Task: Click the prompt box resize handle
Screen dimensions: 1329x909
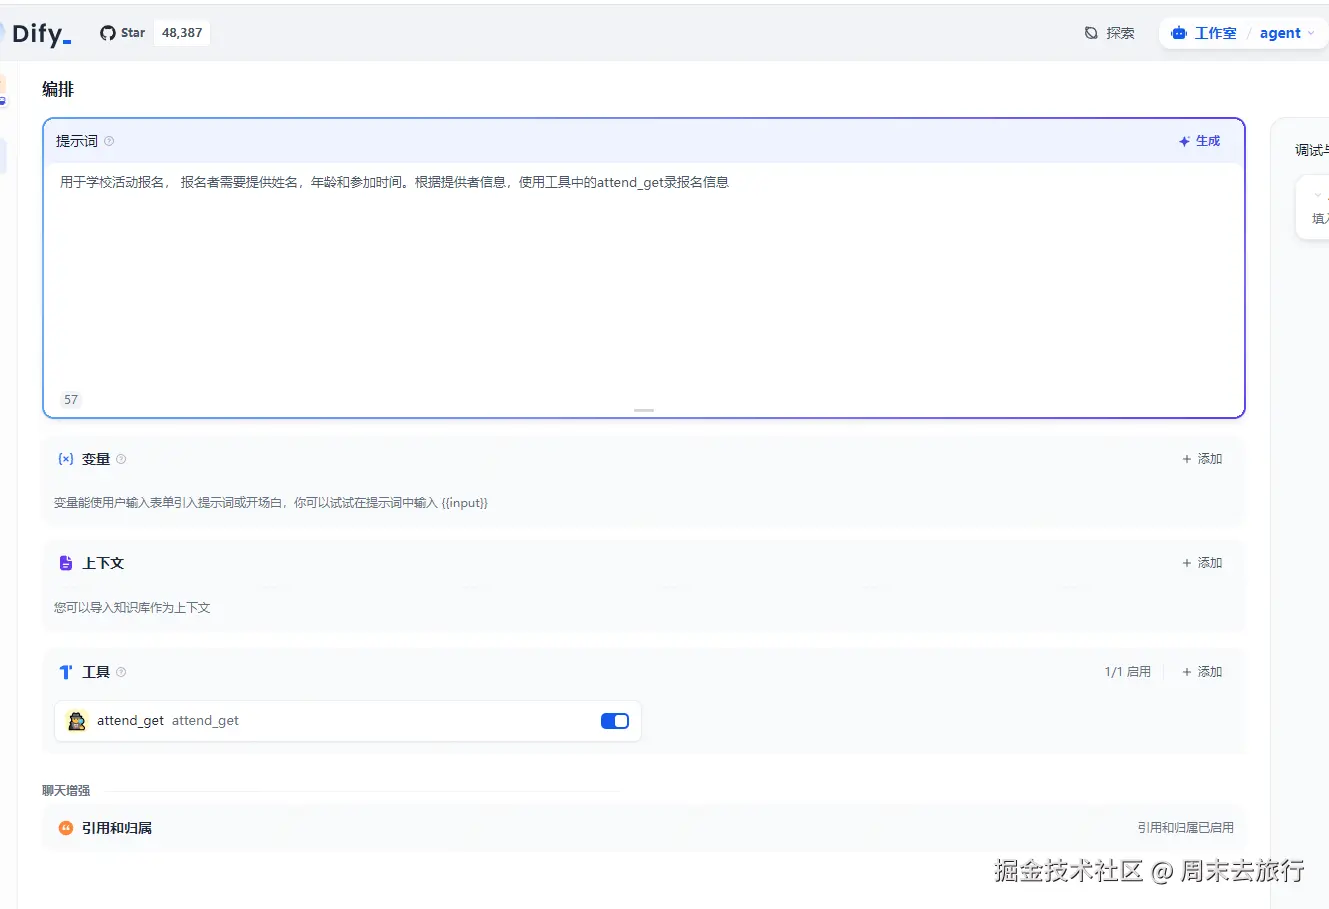Action: (x=644, y=410)
